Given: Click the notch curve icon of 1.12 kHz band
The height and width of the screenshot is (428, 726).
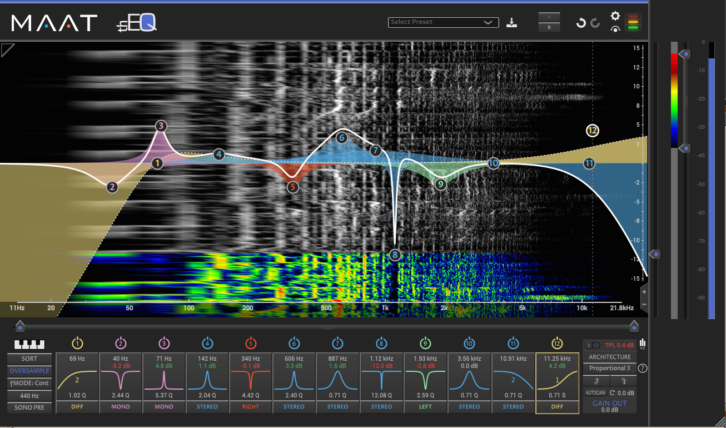Looking at the screenshot, I should [381, 380].
